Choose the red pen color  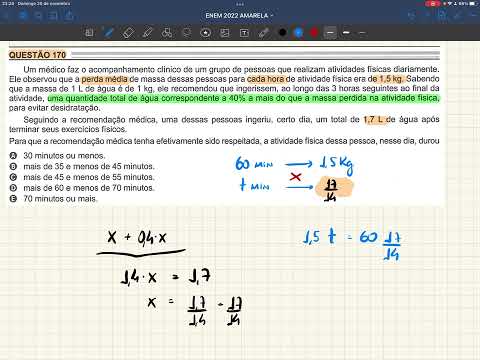[x=314, y=33]
